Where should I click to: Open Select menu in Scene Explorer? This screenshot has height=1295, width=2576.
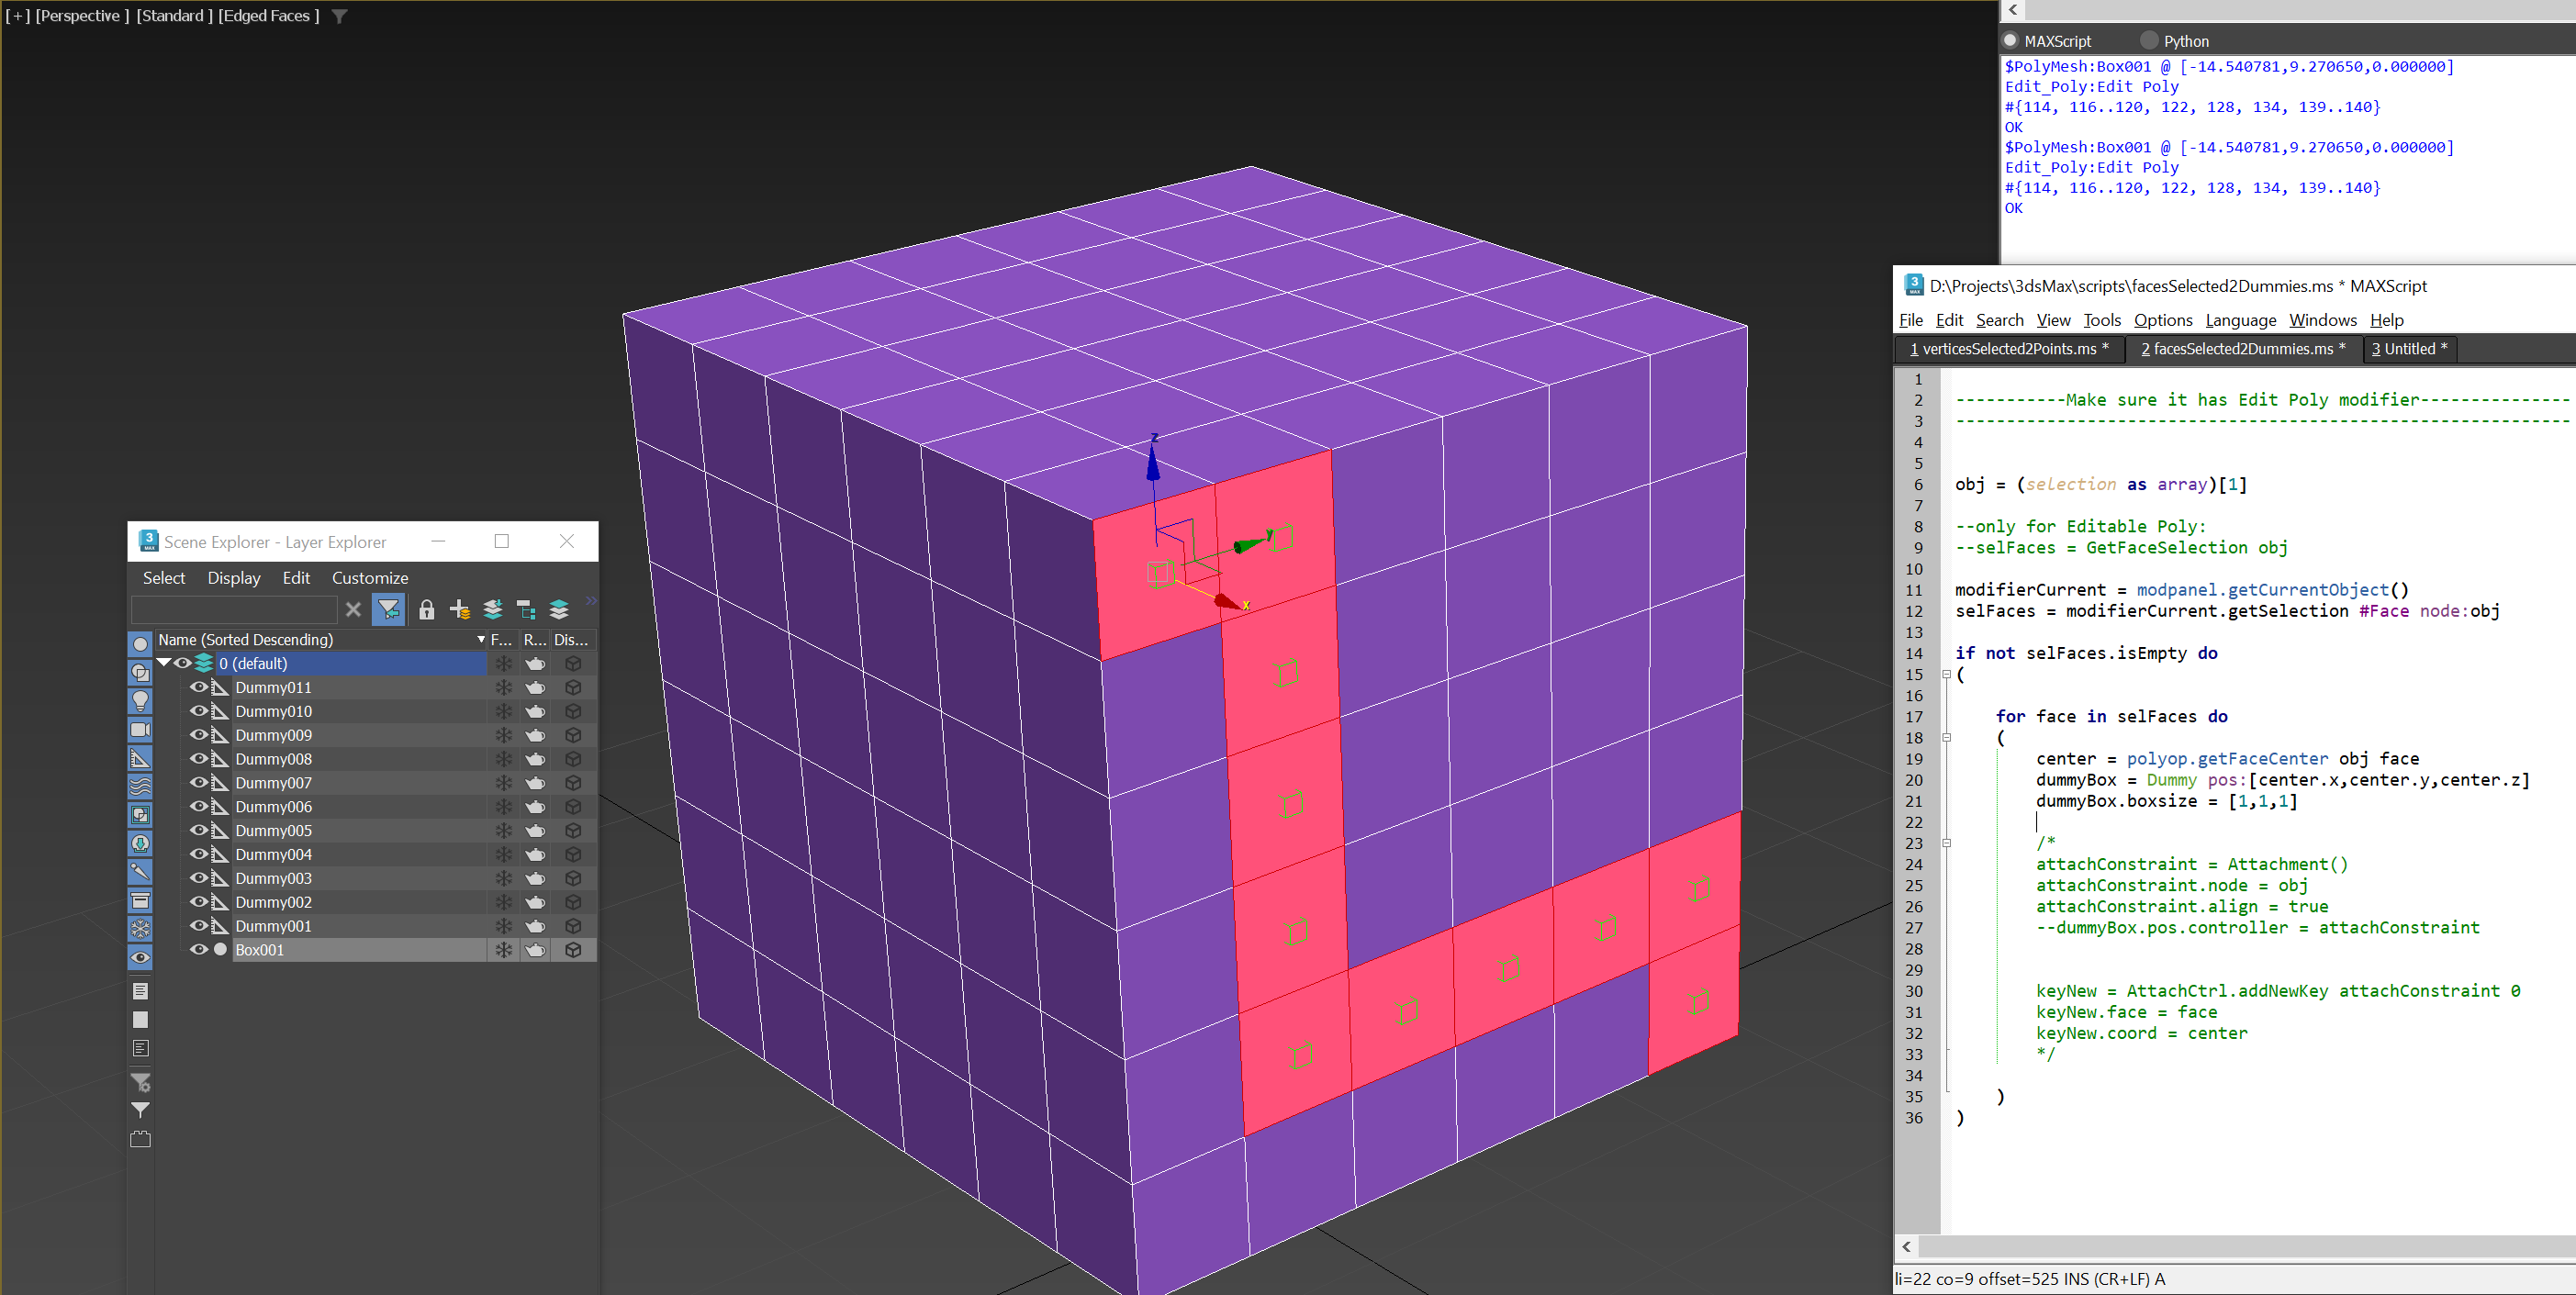(164, 578)
